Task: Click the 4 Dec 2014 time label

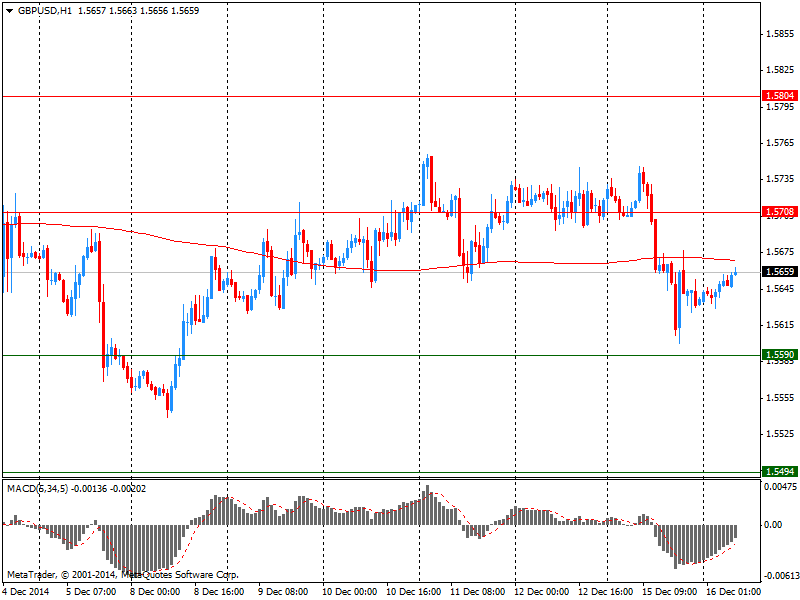Action: point(27,592)
